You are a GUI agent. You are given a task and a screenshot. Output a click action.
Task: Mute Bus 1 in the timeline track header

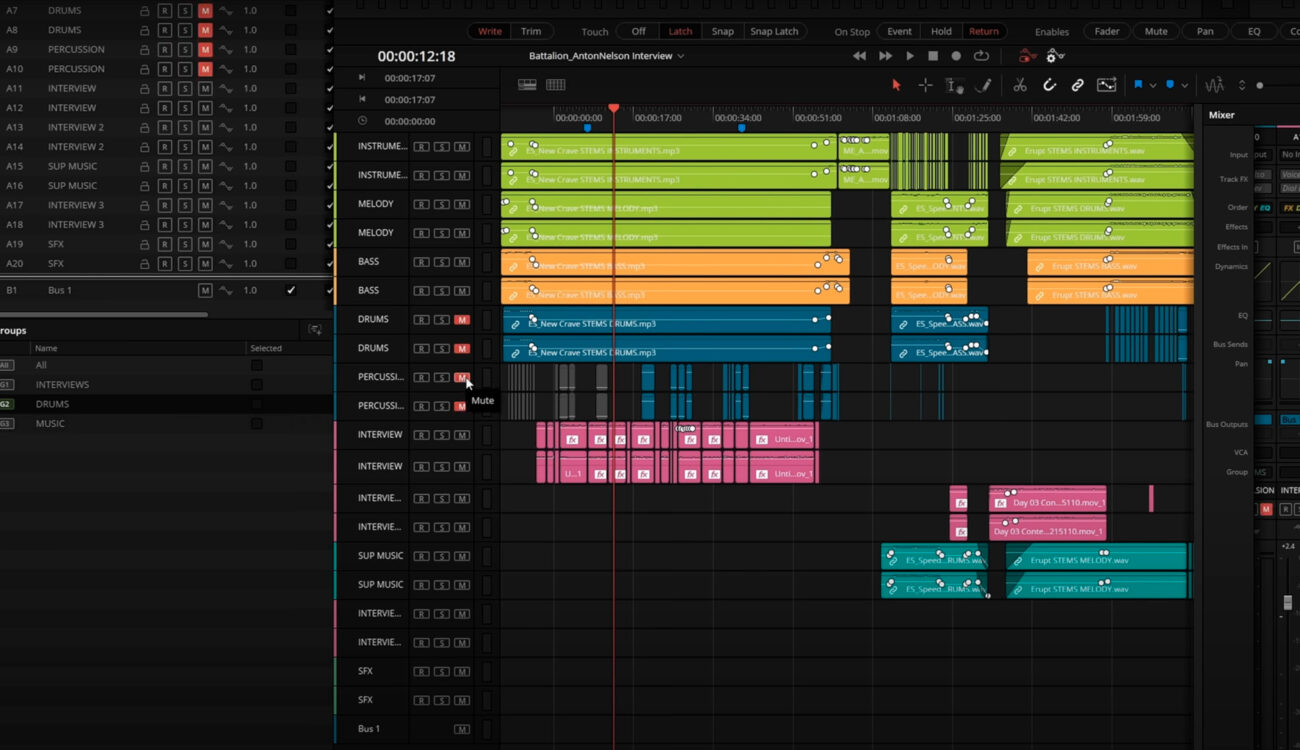pos(462,729)
